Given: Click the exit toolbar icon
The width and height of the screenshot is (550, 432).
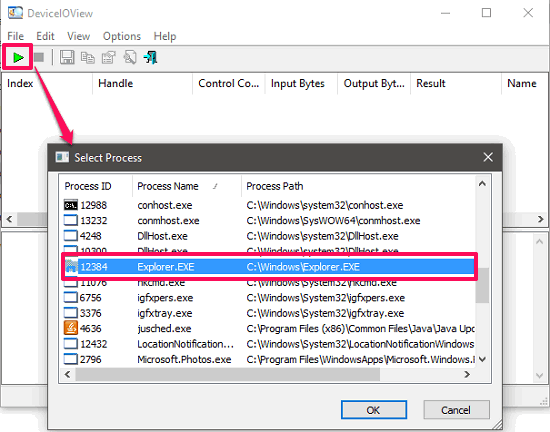Looking at the screenshot, I should (150, 58).
